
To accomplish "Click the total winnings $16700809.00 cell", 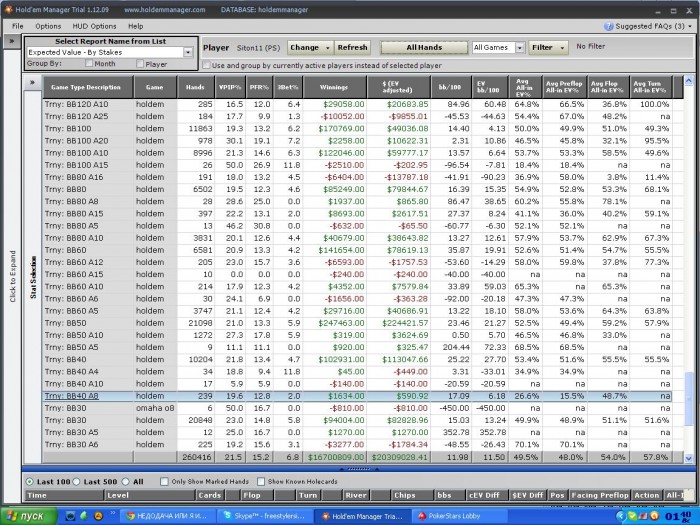I will pyautogui.click(x=336, y=457).
